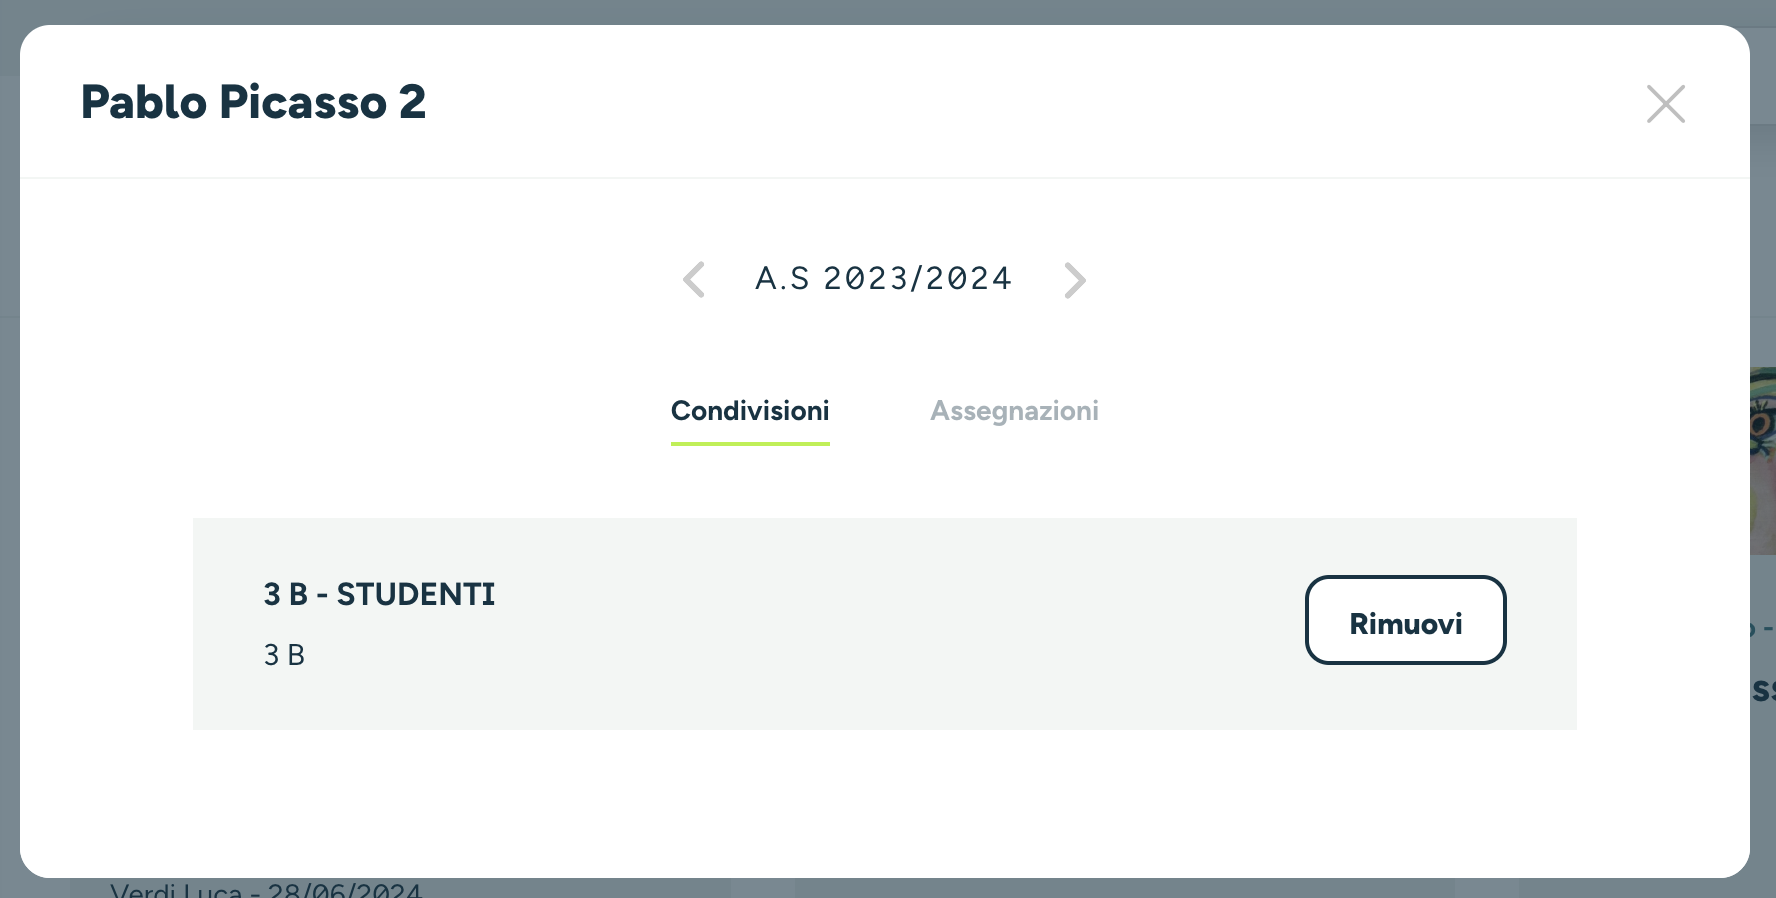Switch to the Assegnazioni tab

tap(1014, 411)
